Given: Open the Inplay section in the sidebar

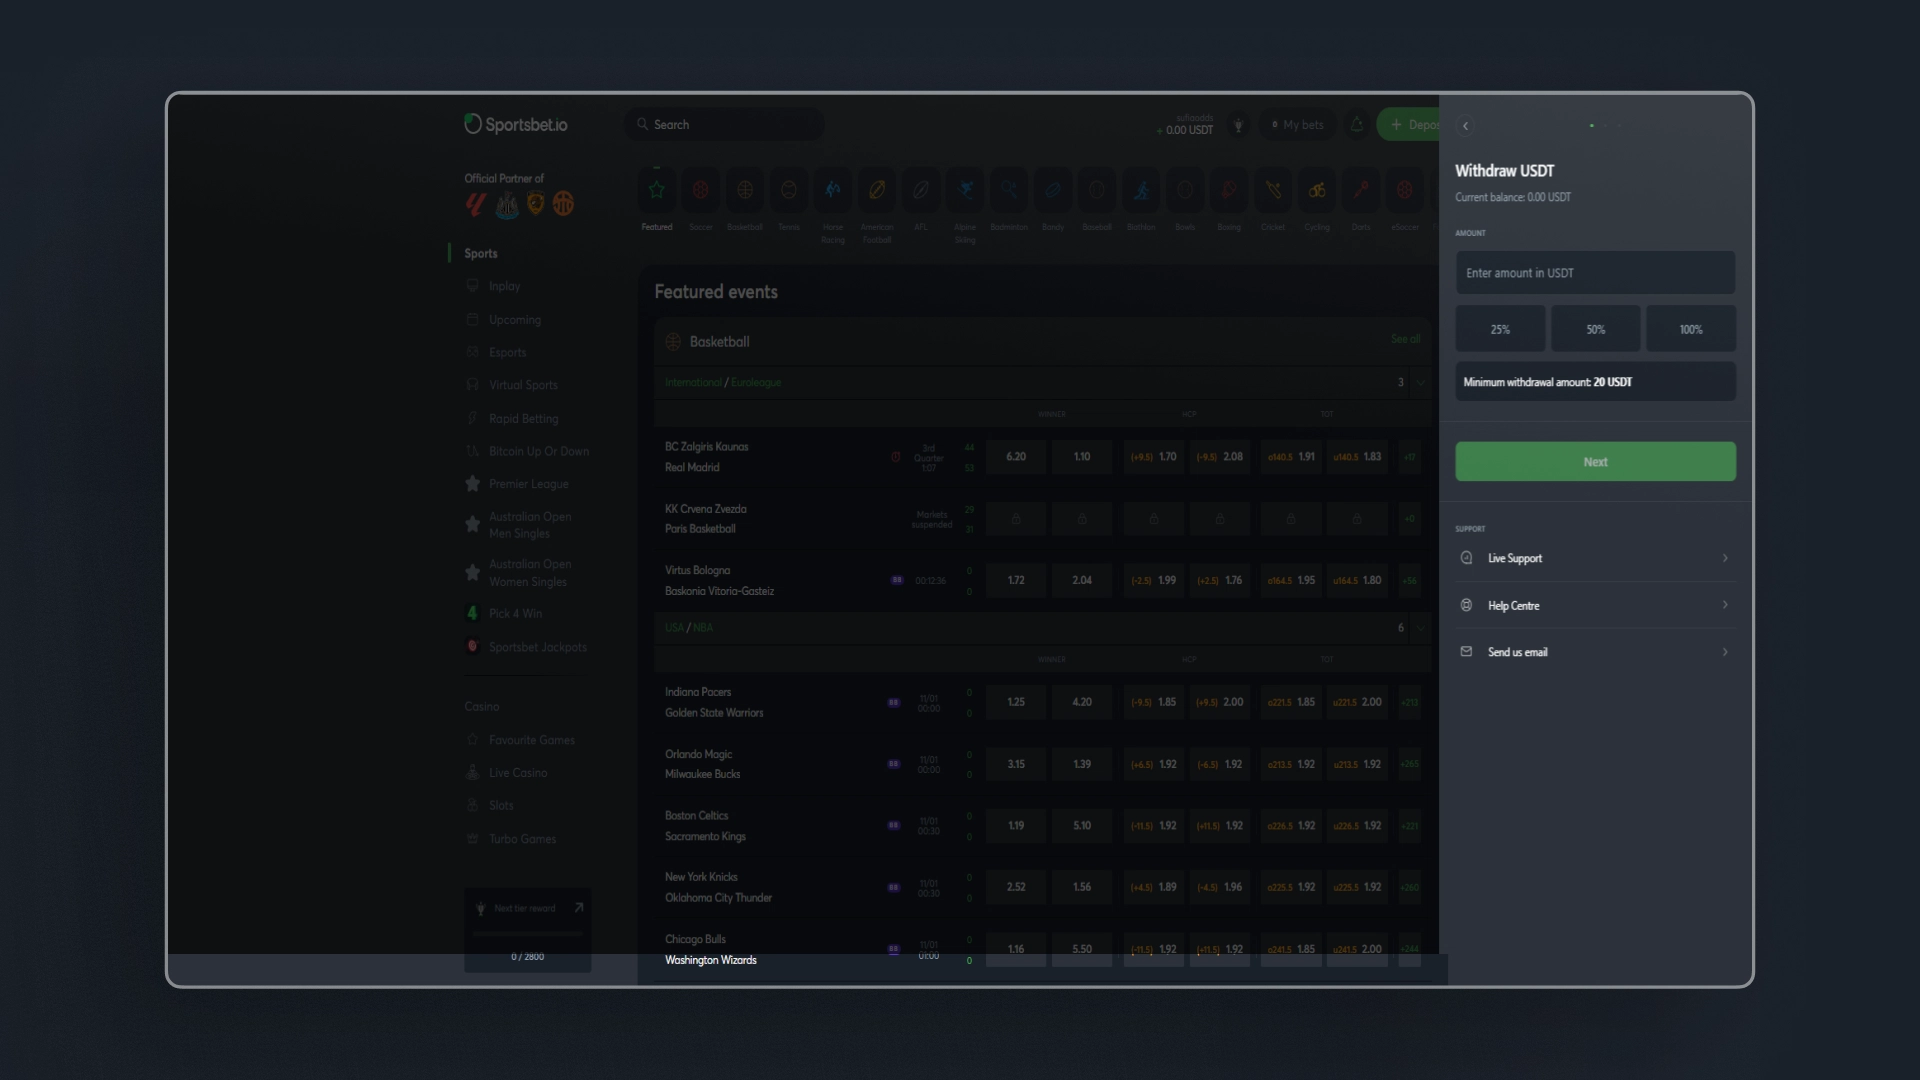Looking at the screenshot, I should [504, 286].
